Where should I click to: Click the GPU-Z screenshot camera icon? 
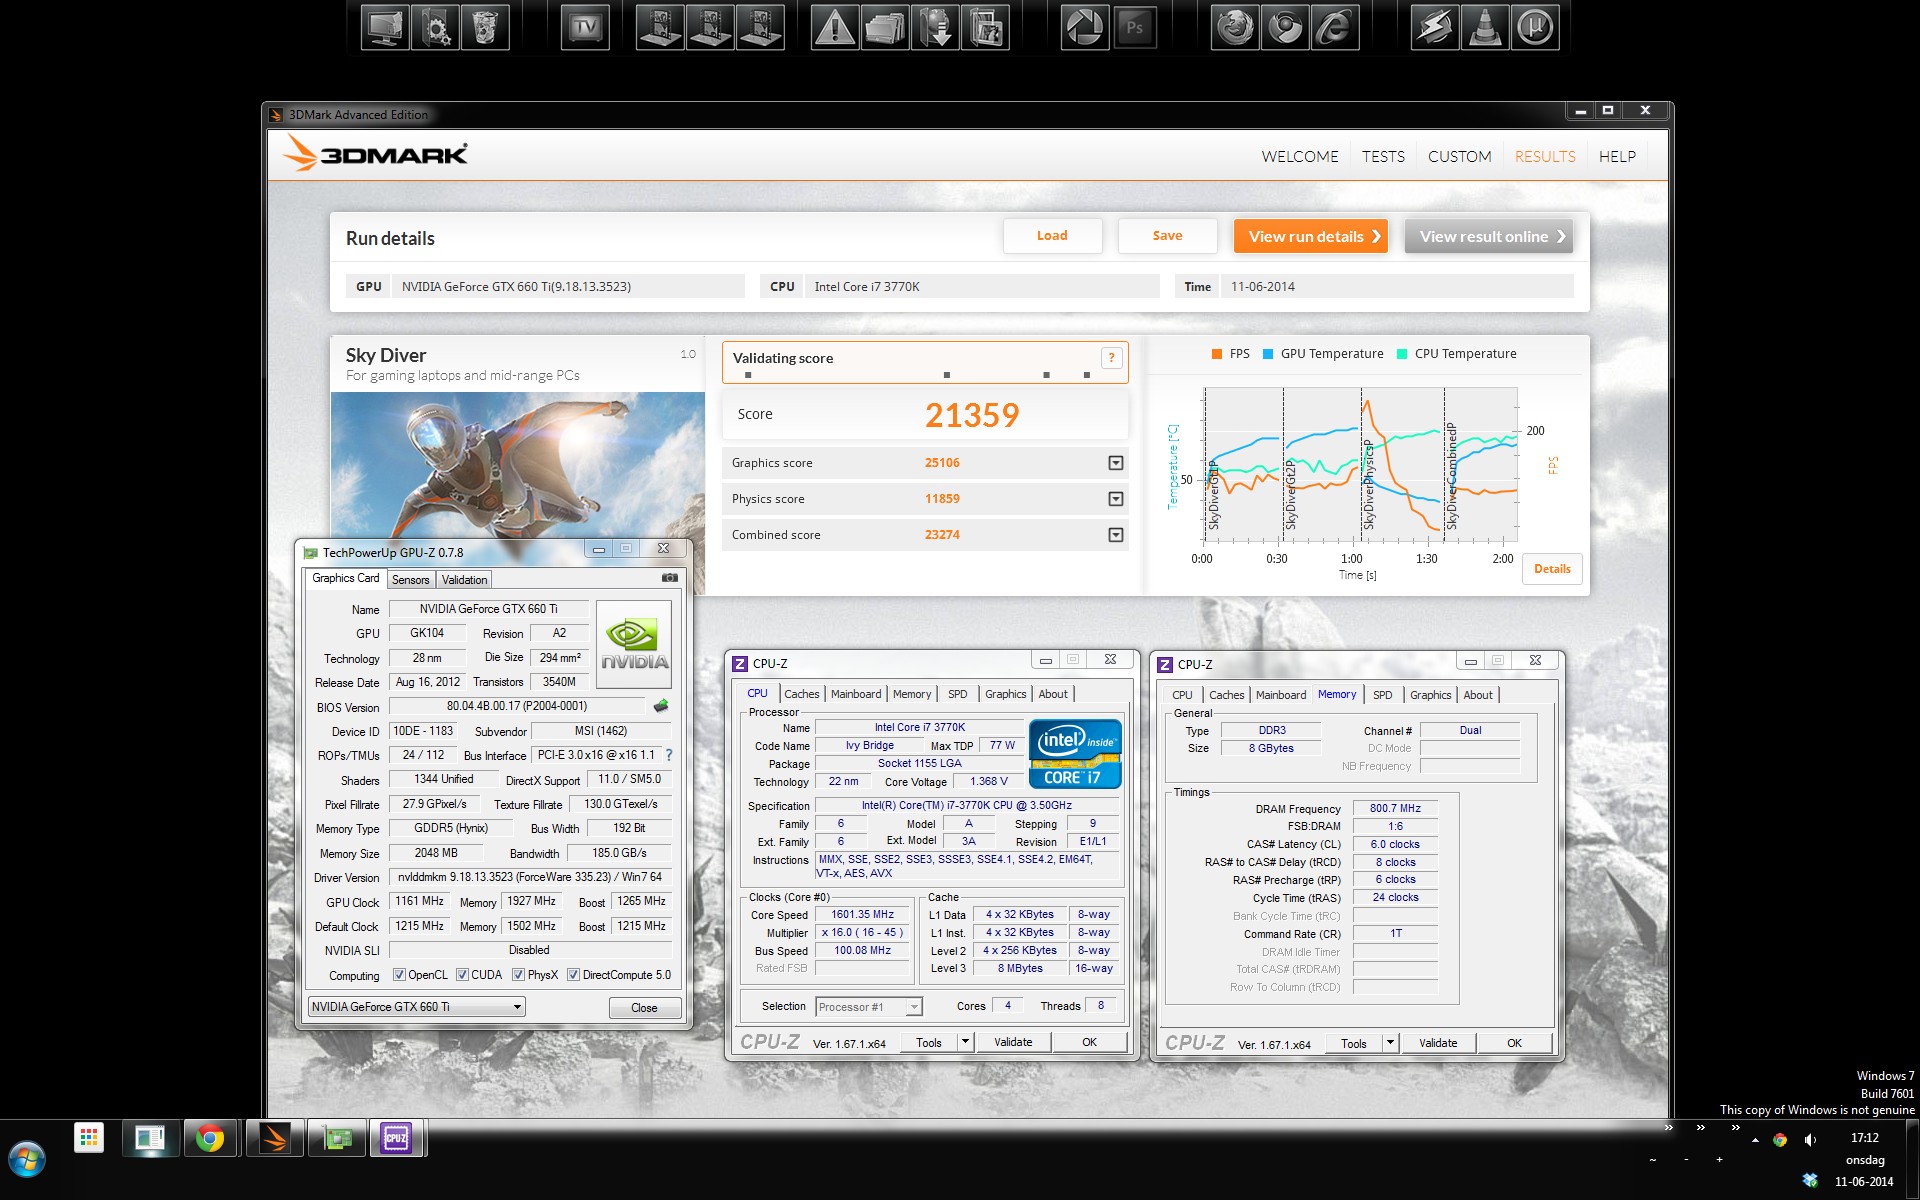click(670, 578)
